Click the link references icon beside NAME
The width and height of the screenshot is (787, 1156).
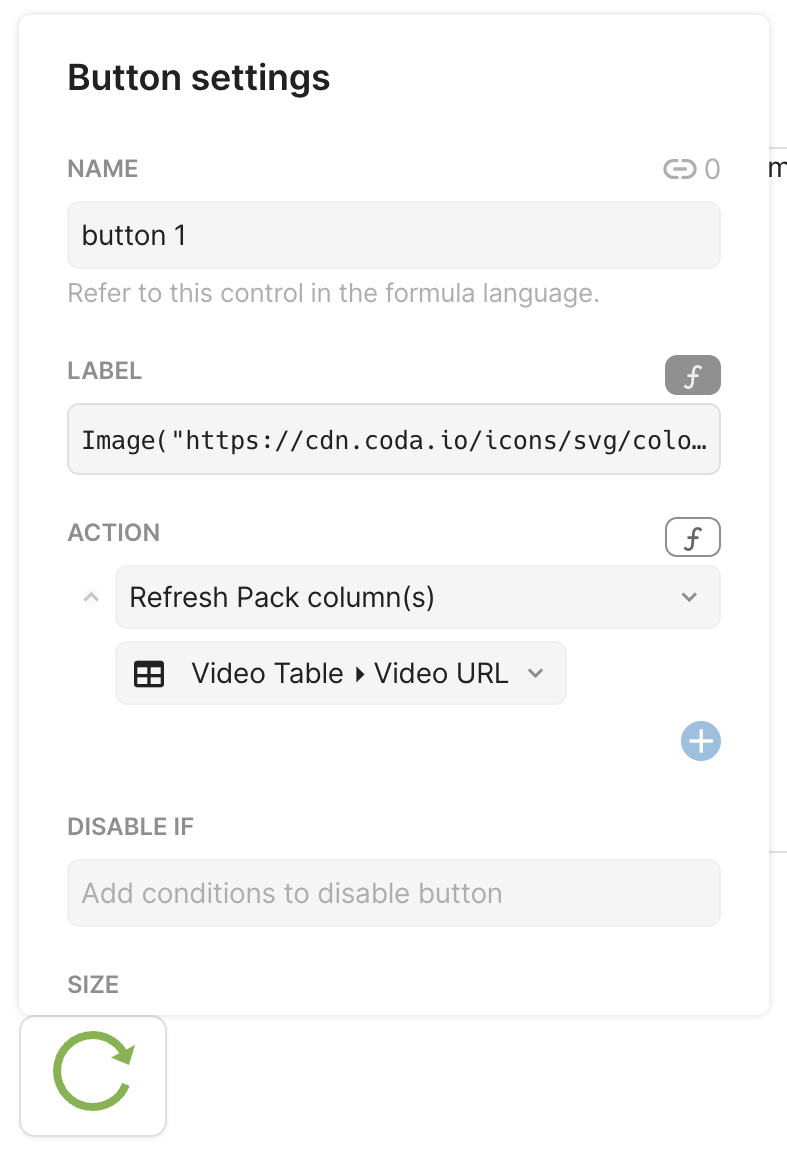[679, 170]
